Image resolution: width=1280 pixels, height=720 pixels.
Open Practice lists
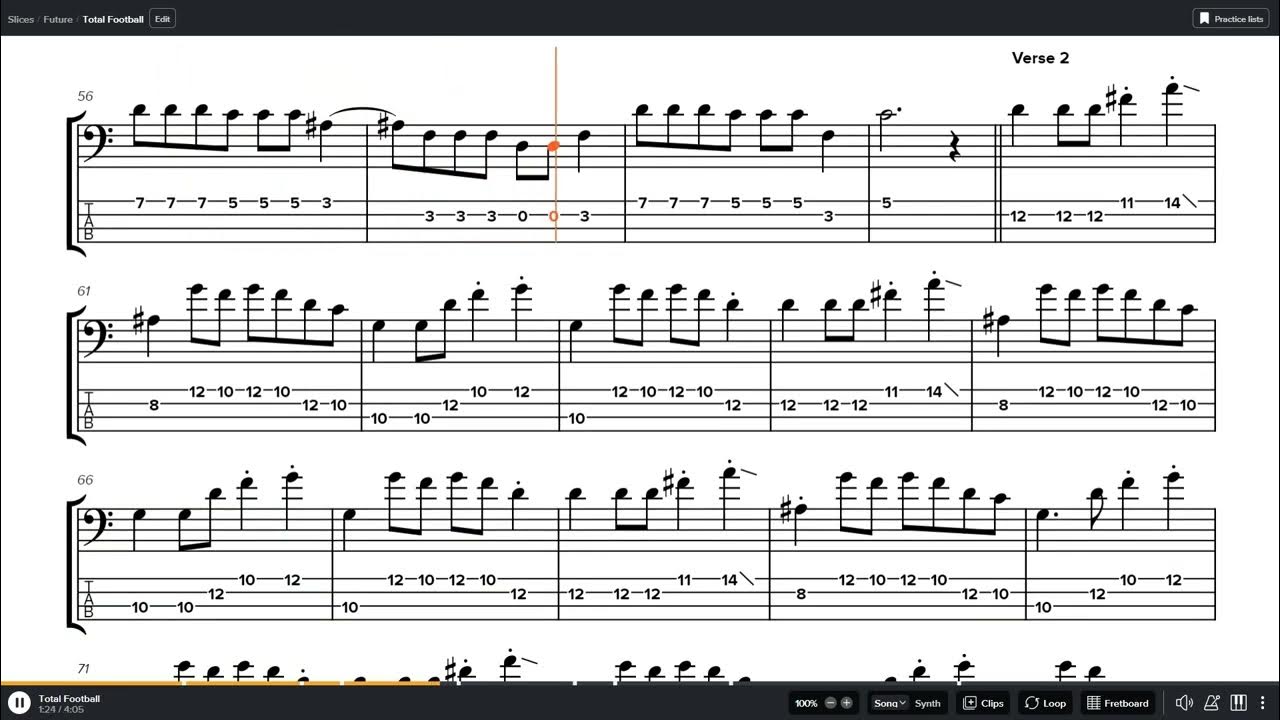tap(1231, 18)
